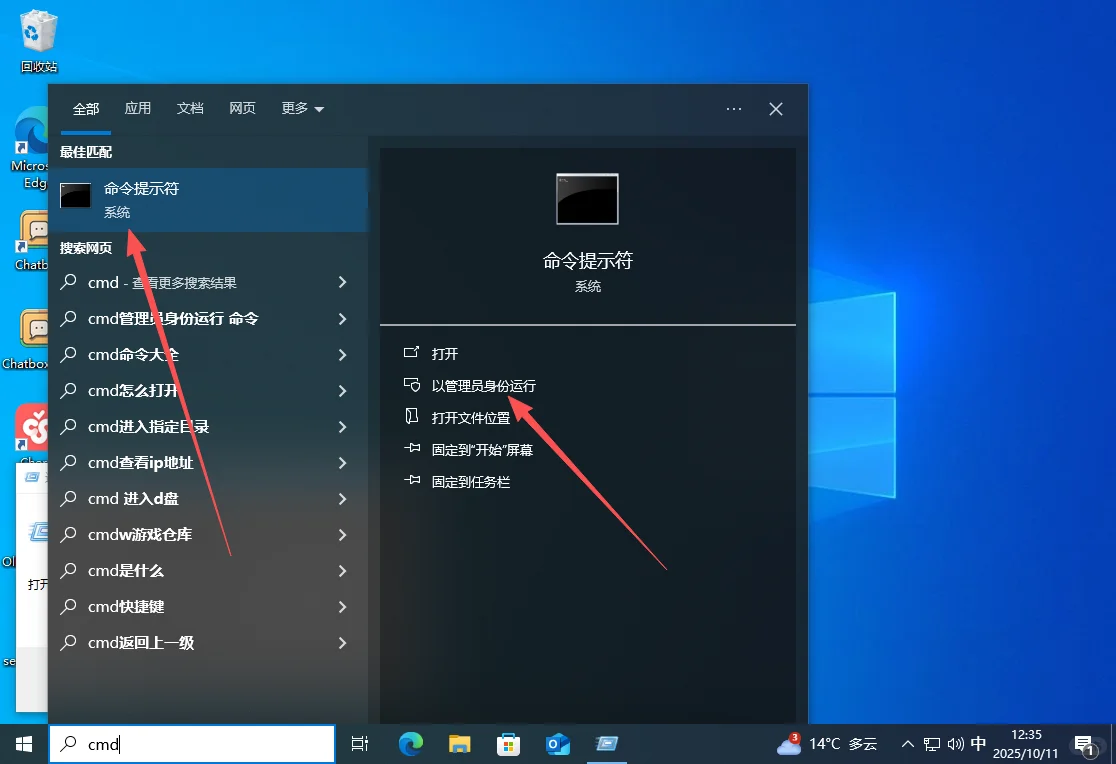Show hidden tray icons with the chevron
This screenshot has width=1116, height=764.
[x=907, y=744]
